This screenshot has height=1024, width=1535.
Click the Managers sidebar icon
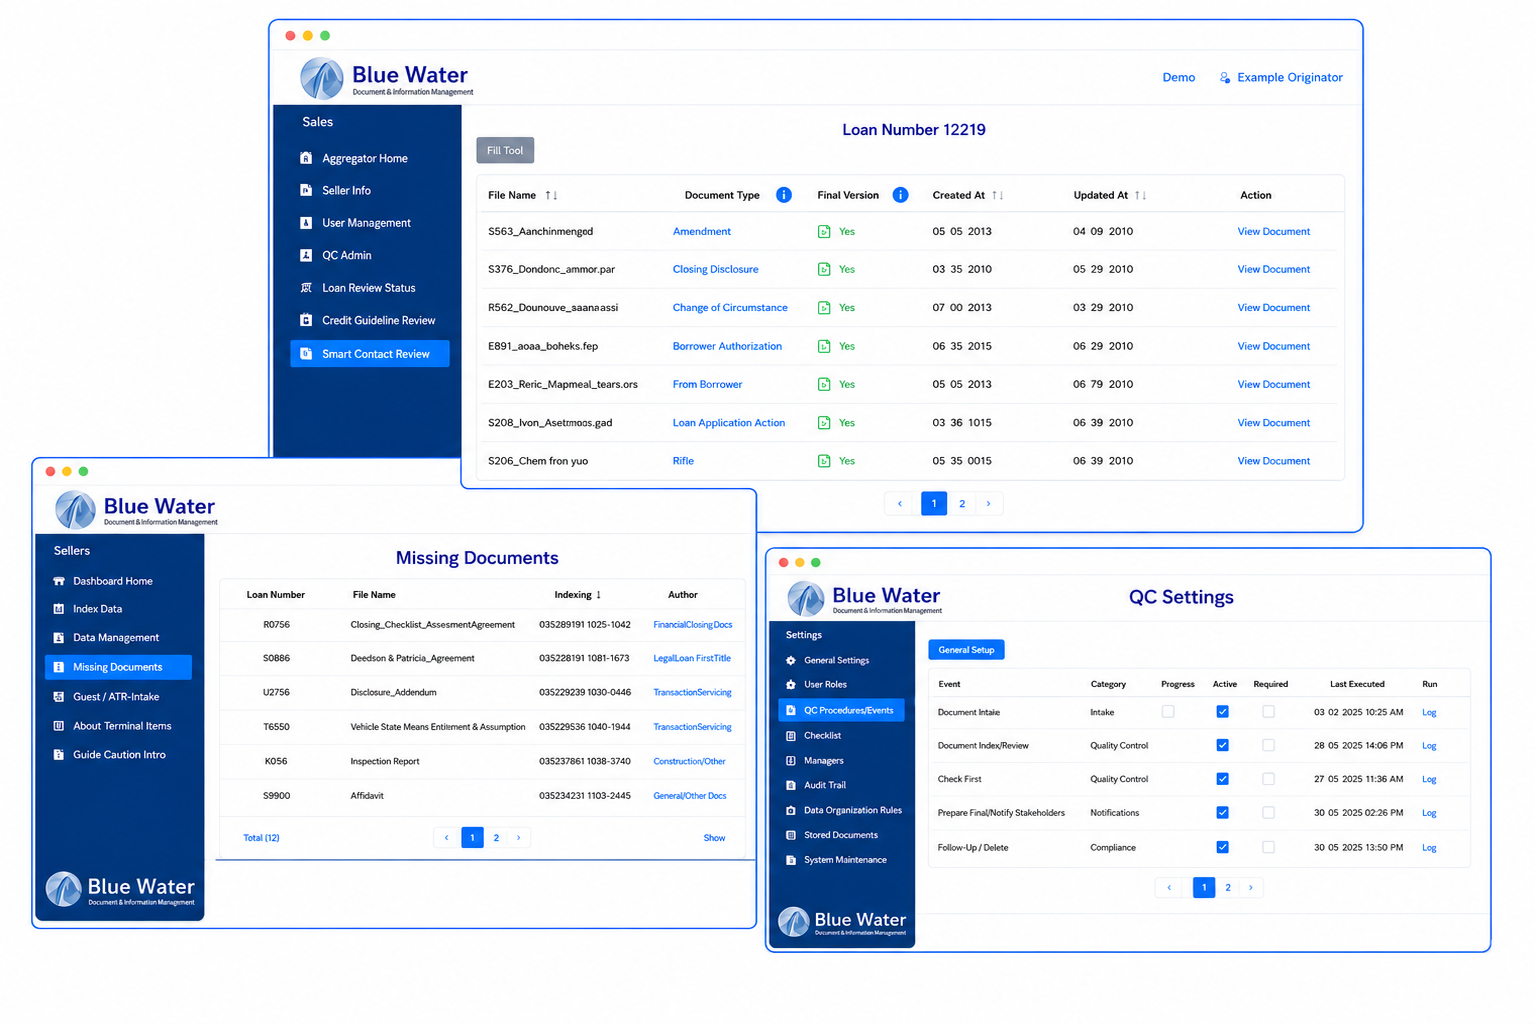(x=791, y=761)
